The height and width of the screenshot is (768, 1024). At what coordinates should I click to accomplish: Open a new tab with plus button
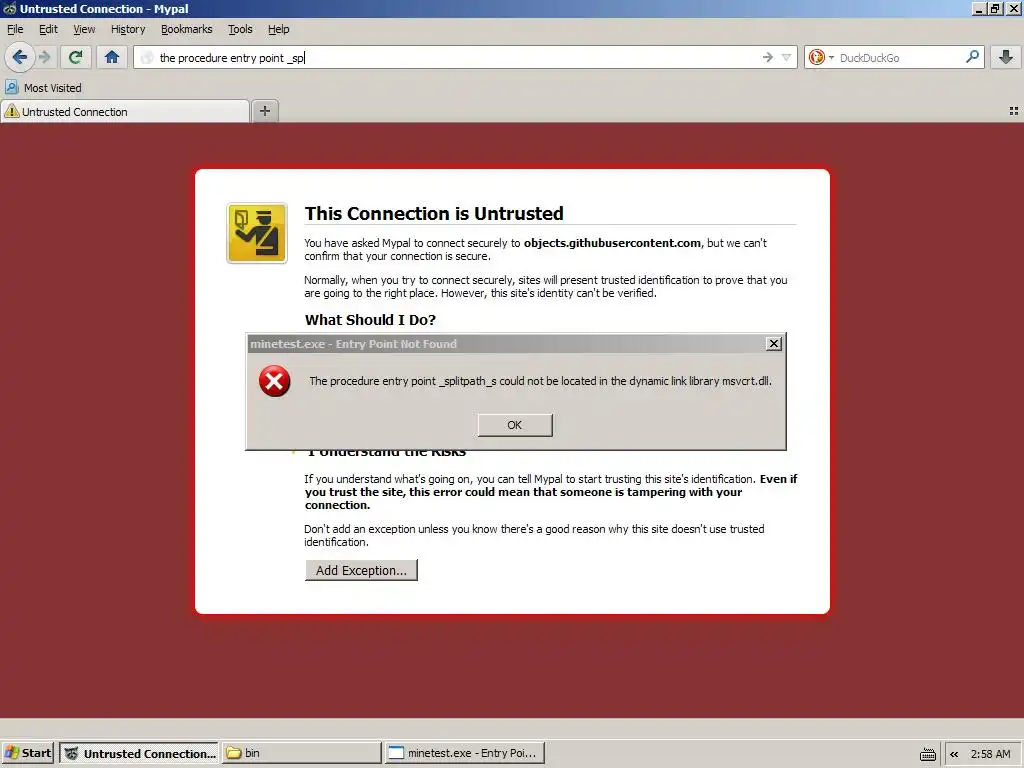(x=264, y=111)
